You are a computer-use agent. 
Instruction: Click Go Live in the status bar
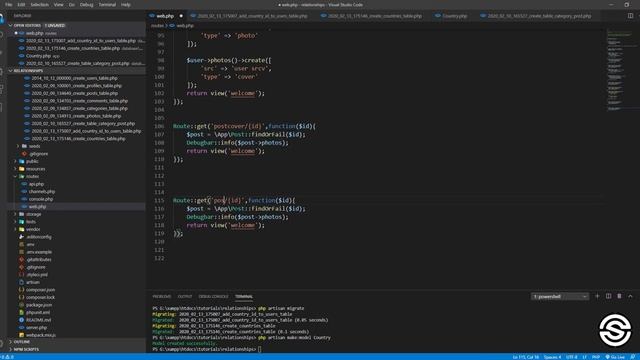point(615,357)
